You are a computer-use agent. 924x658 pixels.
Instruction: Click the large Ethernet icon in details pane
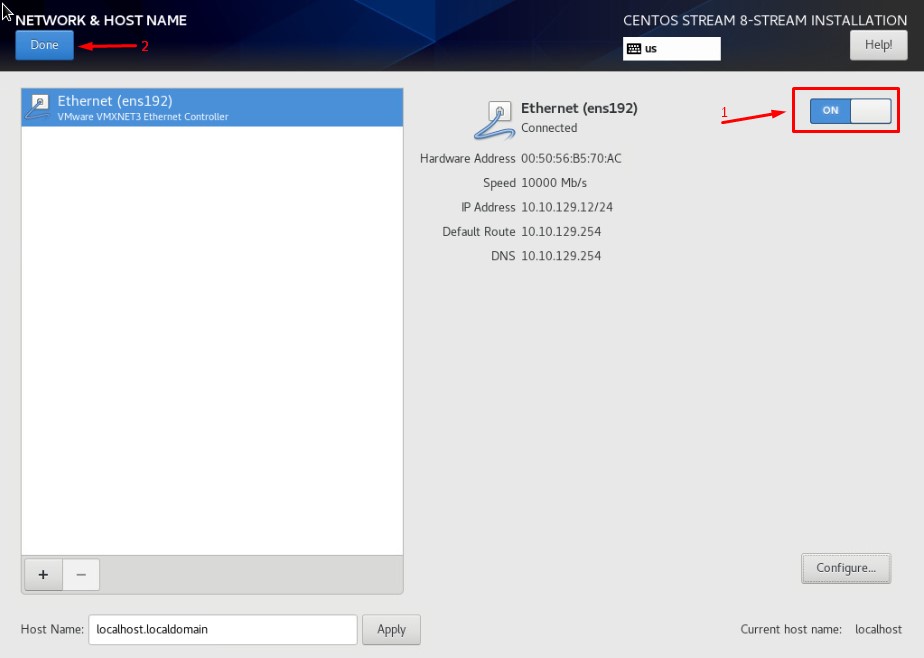494,118
